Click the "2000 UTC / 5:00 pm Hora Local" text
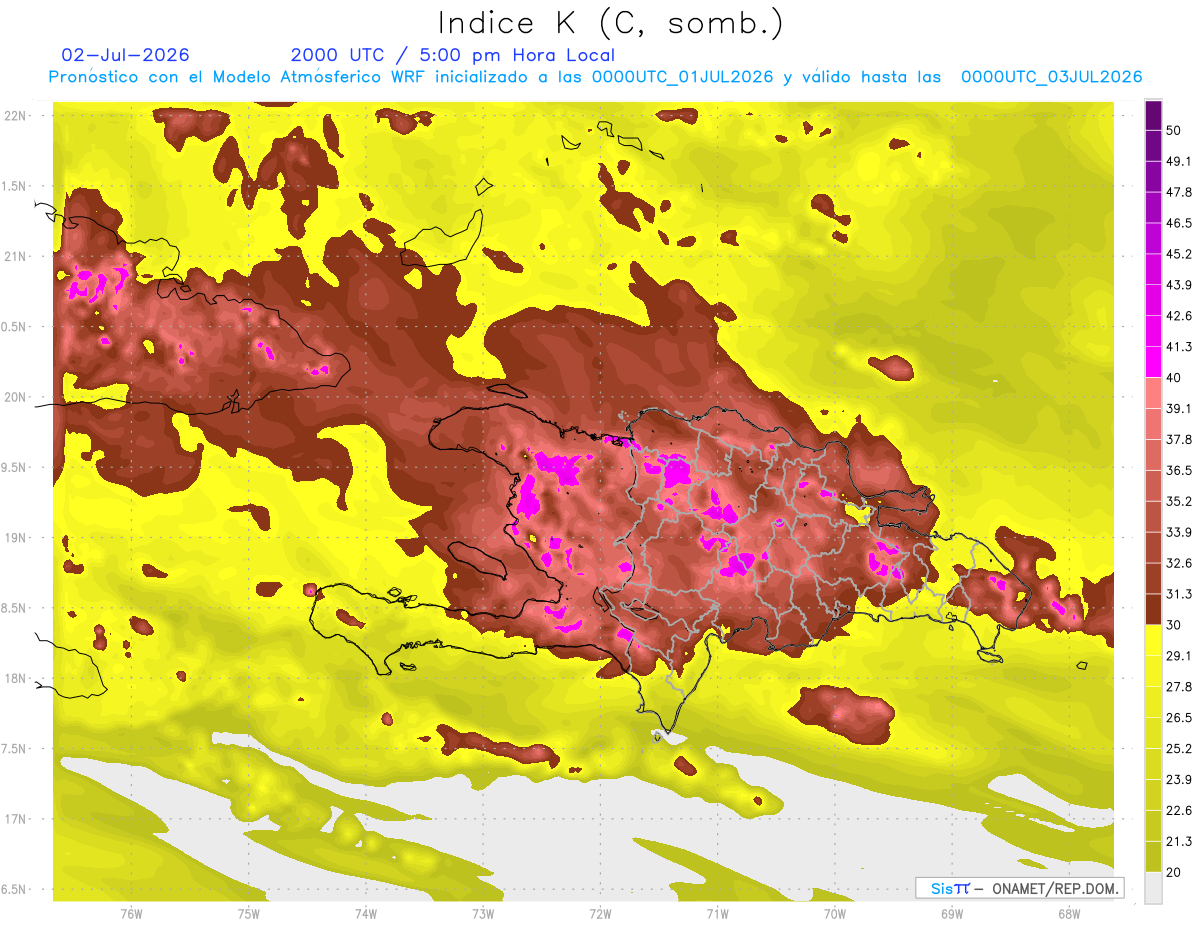The height and width of the screenshot is (927, 1200). (453, 55)
